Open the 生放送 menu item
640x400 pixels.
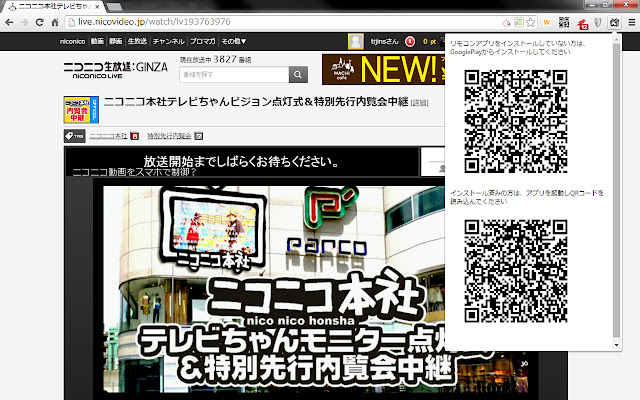[x=137, y=41]
